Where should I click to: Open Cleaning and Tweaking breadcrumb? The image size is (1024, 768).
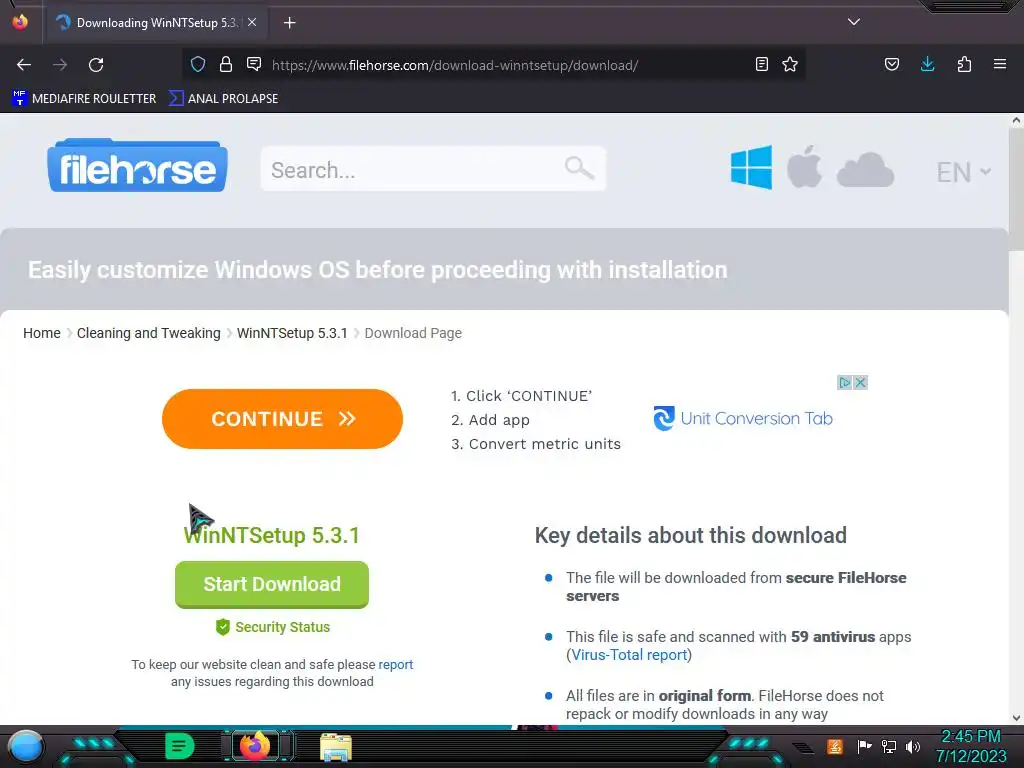149,333
